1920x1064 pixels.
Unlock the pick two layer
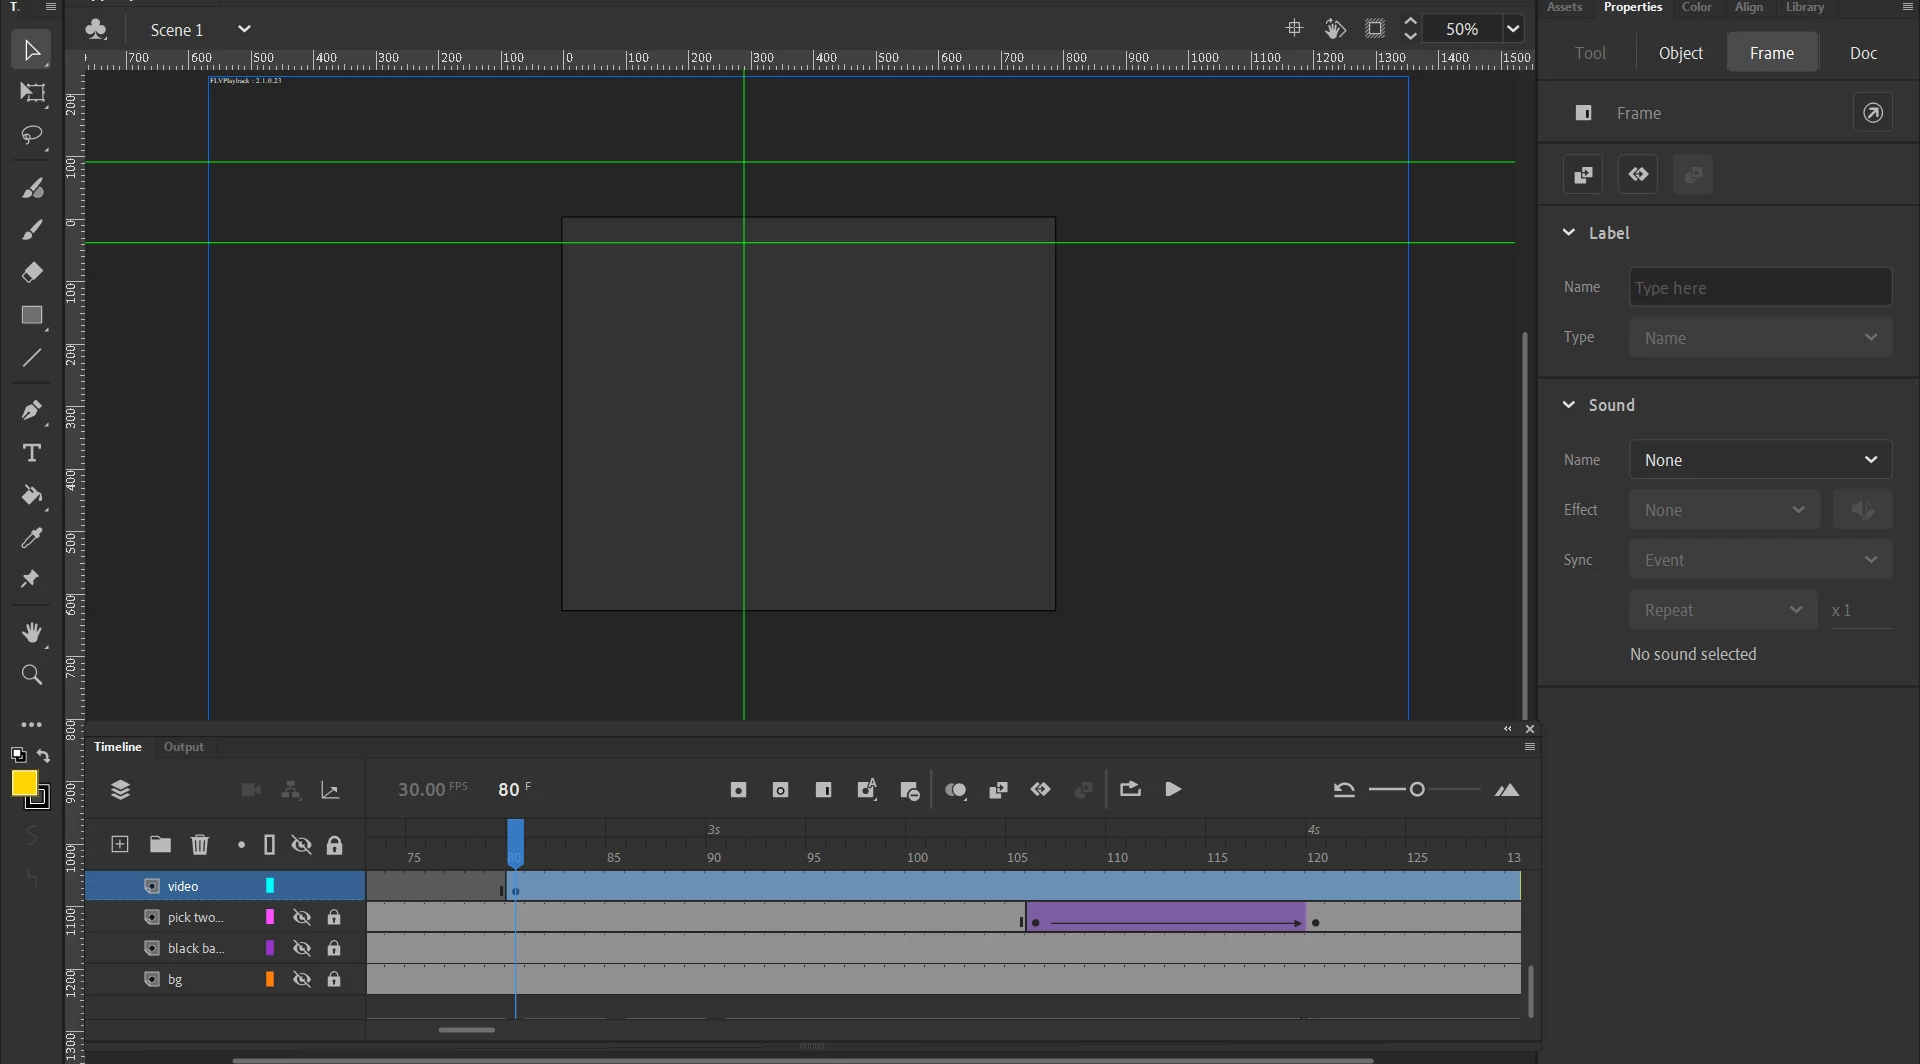[334, 917]
